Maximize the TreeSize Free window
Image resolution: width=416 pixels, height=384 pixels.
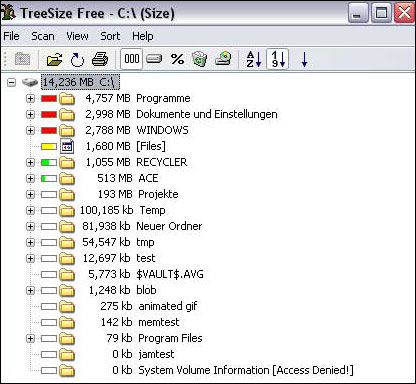381,13
